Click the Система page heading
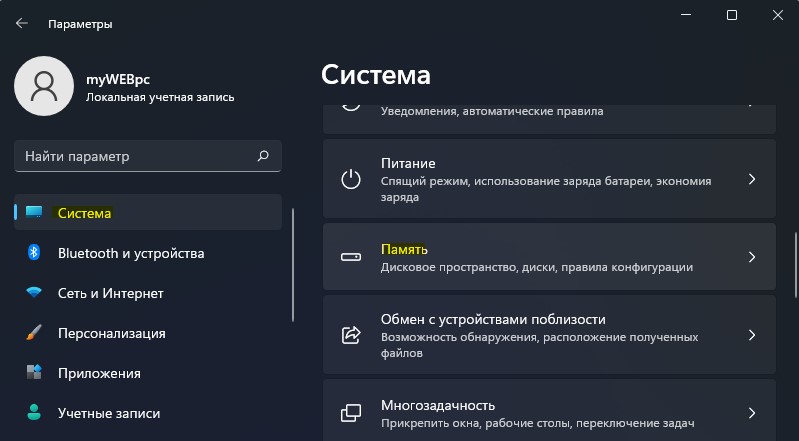Screen dimensions: 799x441 click(x=376, y=75)
